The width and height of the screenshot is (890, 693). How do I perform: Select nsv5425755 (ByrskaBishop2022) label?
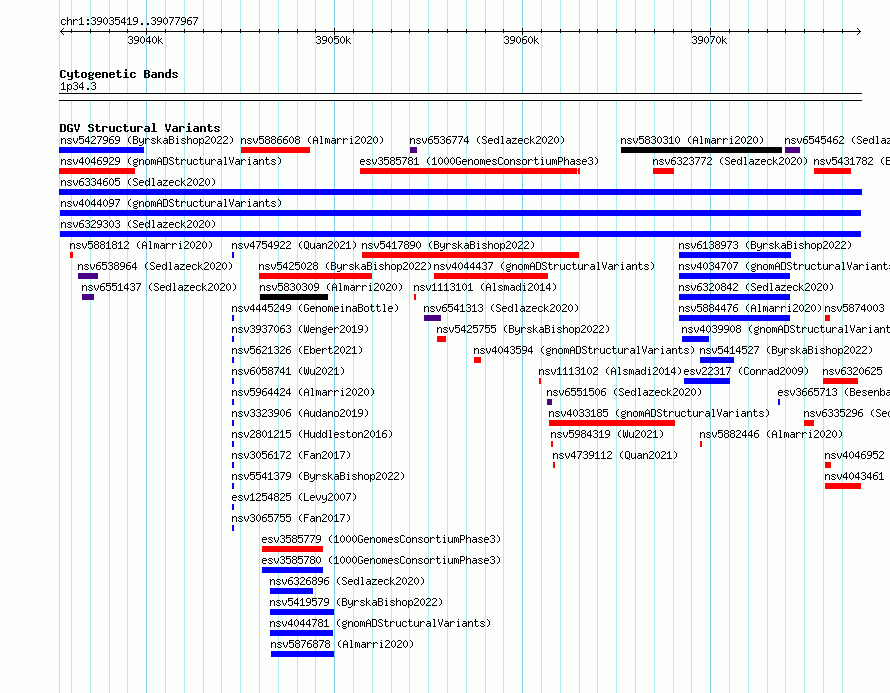coord(523,329)
